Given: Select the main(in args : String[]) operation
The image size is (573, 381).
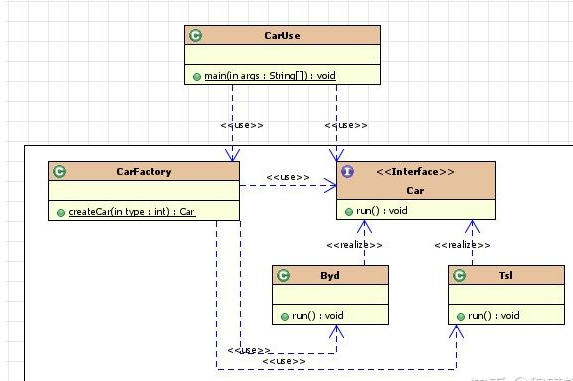Looking at the screenshot, I should (270, 76).
